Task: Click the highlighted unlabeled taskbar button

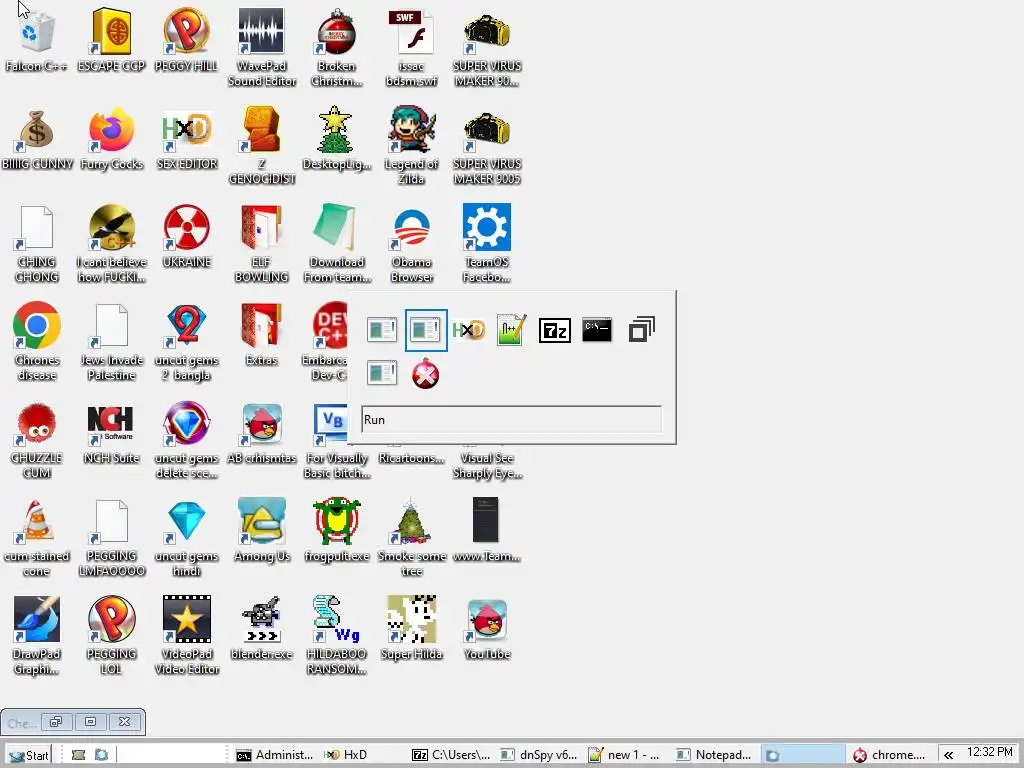Action: [x=803, y=755]
